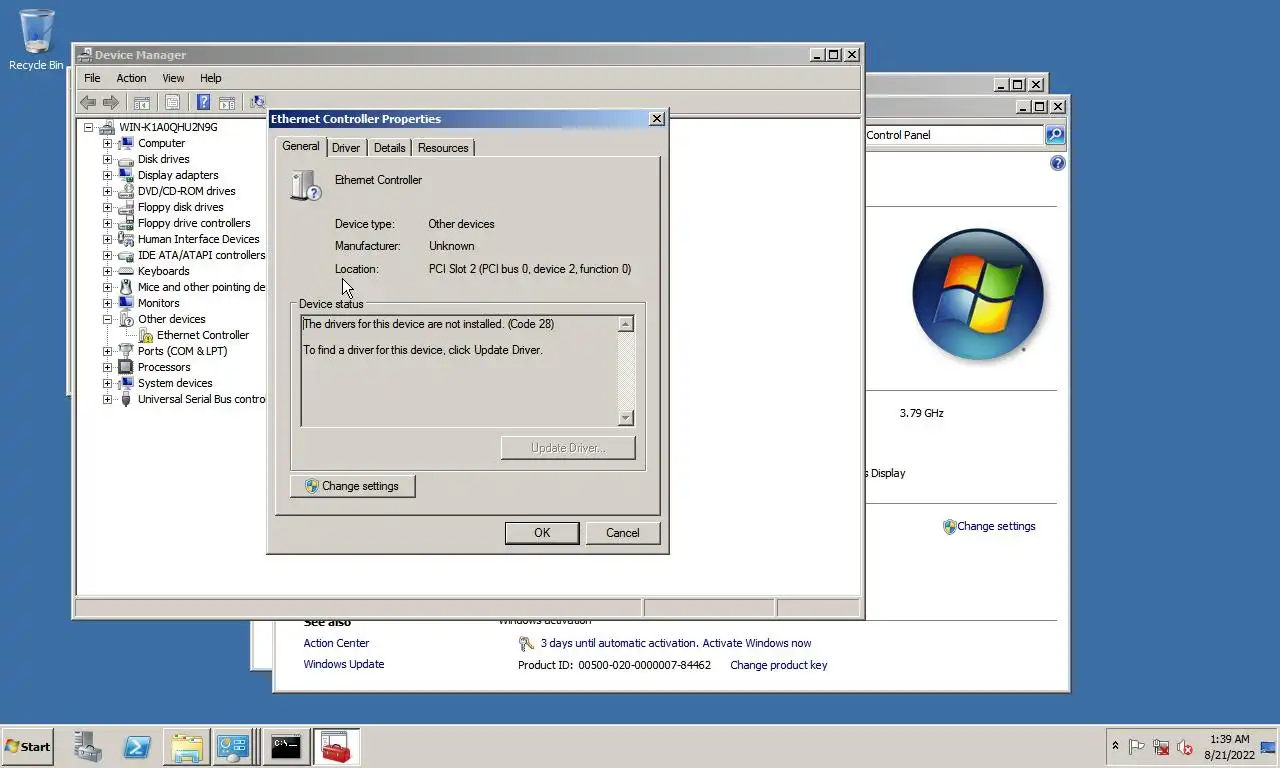Click Change settings link in System window
Image resolution: width=1280 pixels, height=768 pixels.
[x=996, y=526]
